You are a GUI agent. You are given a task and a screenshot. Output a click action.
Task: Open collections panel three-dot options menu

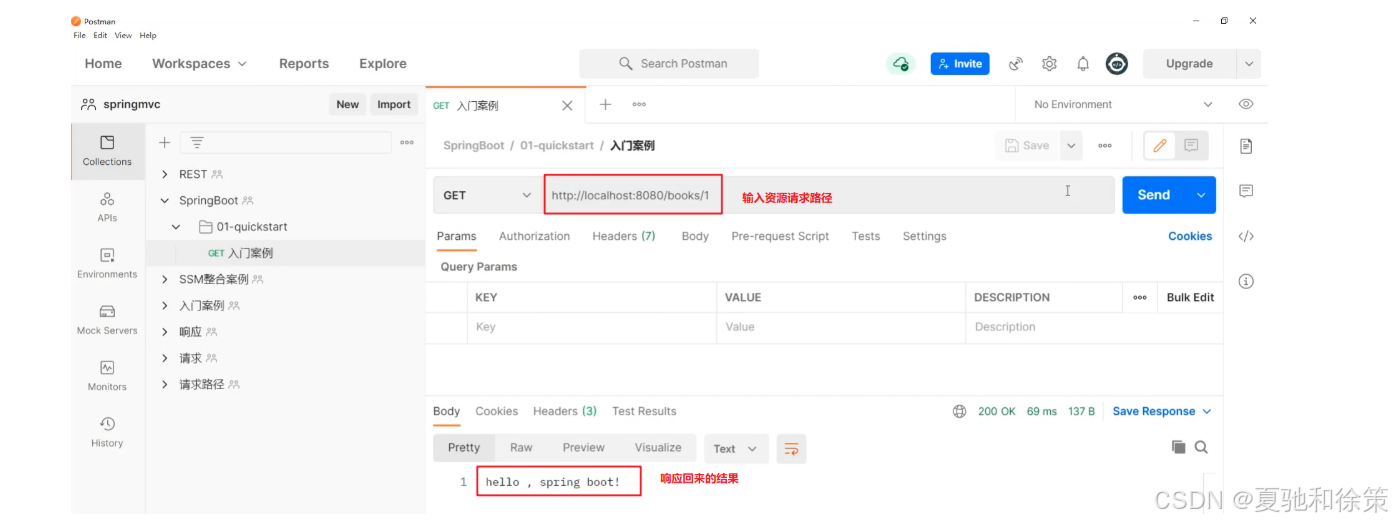point(407,143)
